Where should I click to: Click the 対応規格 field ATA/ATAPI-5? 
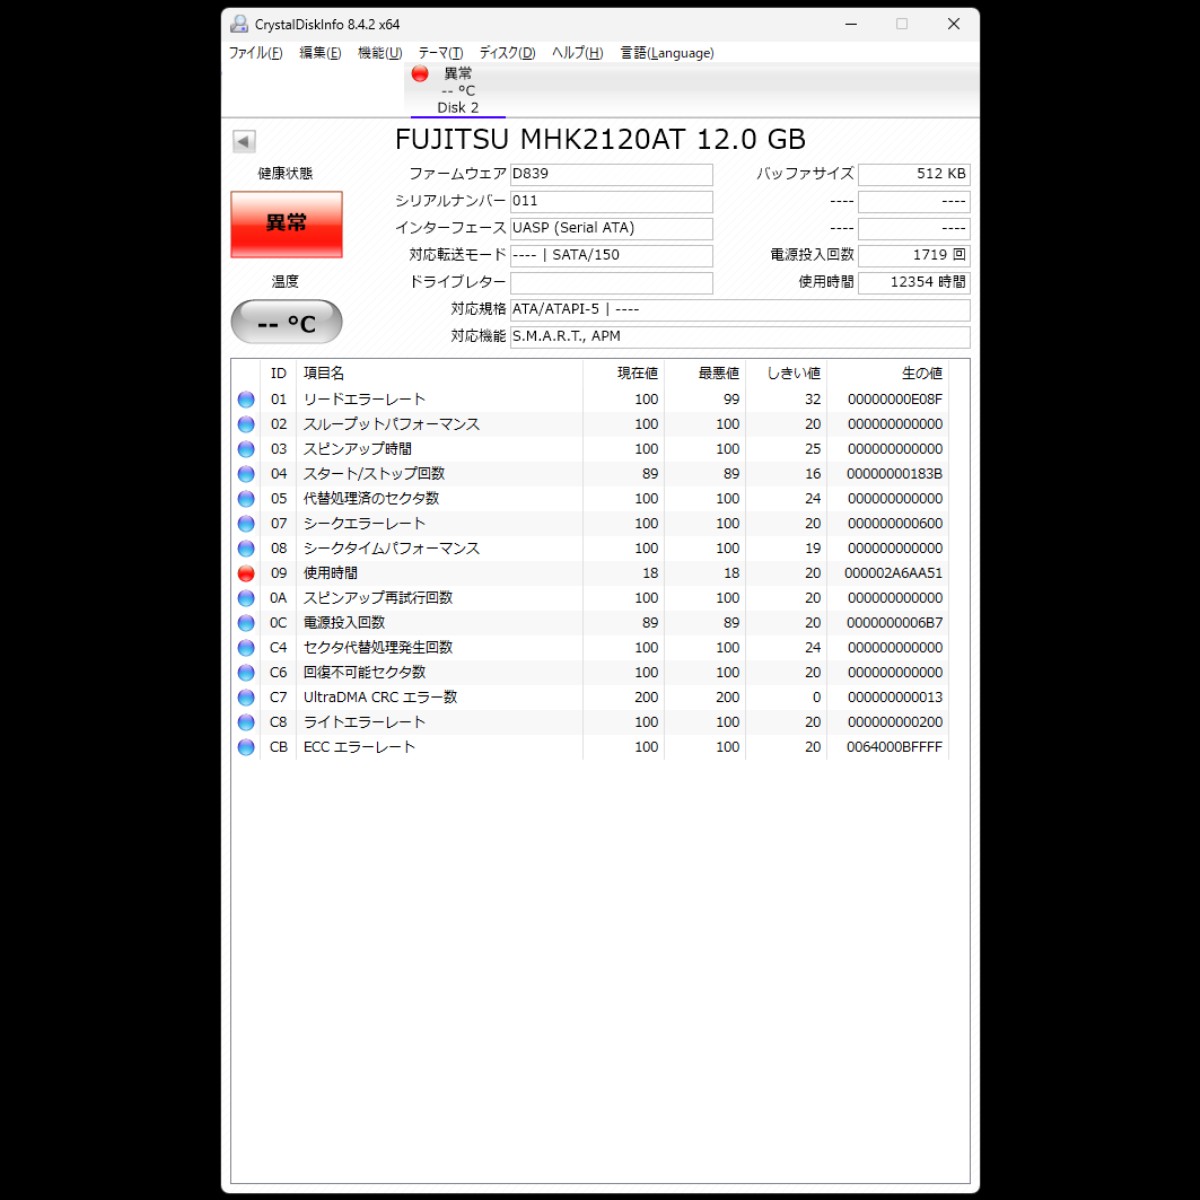(x=740, y=309)
